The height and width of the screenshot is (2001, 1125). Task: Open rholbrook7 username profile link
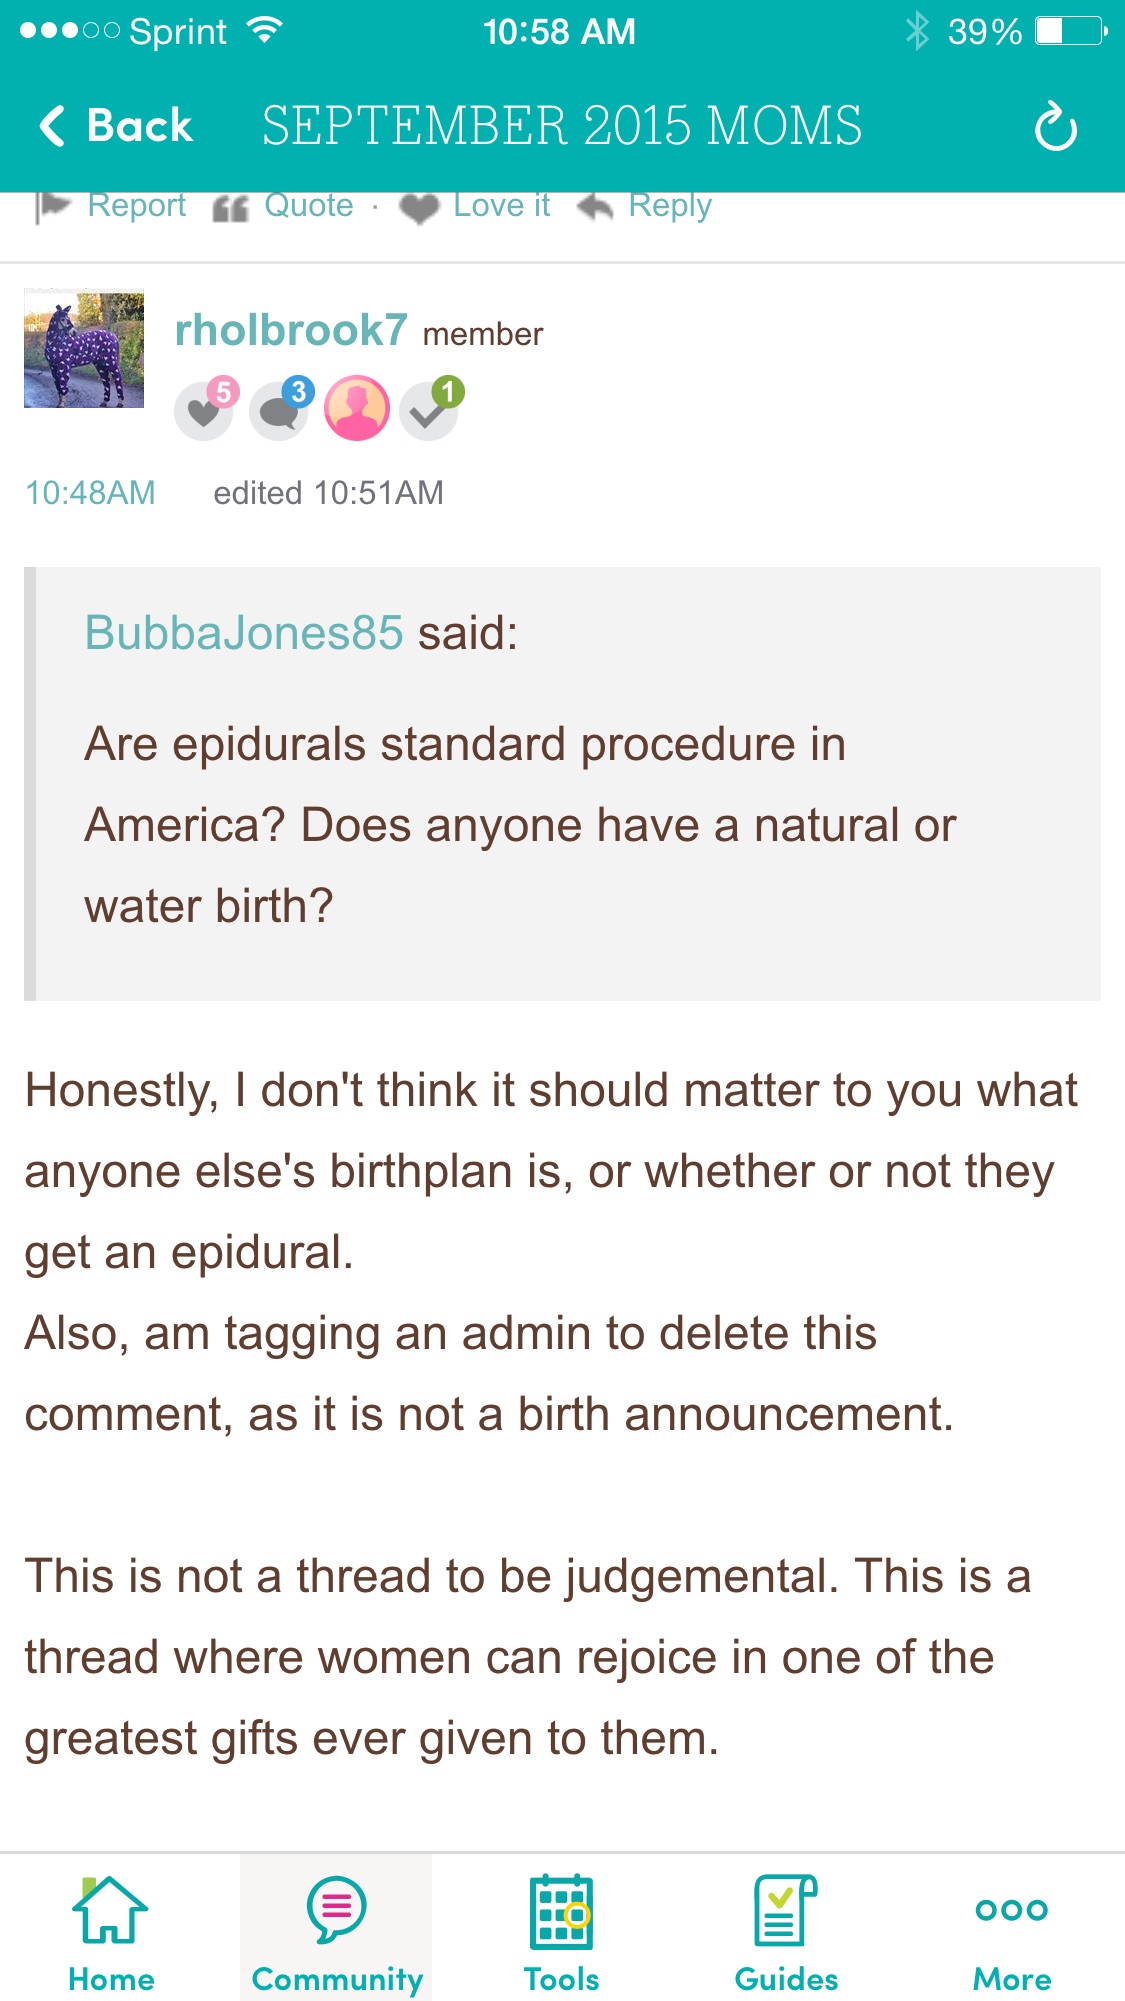tap(291, 330)
